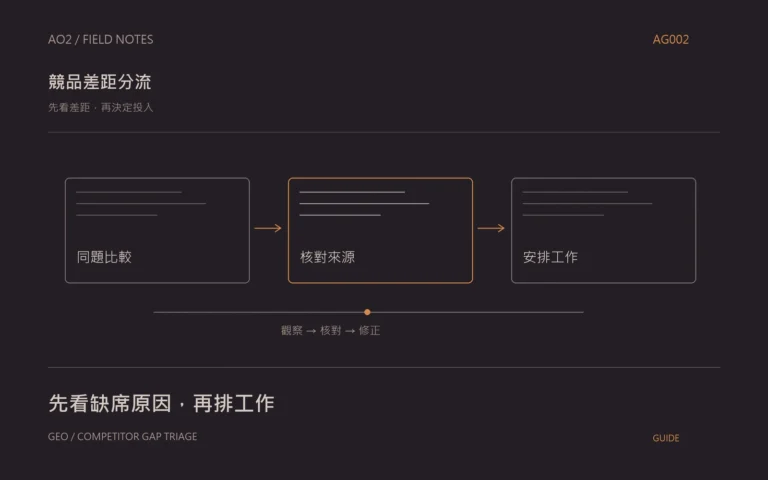Click GEO / COMPETITOR GAP TRIAGE footer text

(x=122, y=436)
